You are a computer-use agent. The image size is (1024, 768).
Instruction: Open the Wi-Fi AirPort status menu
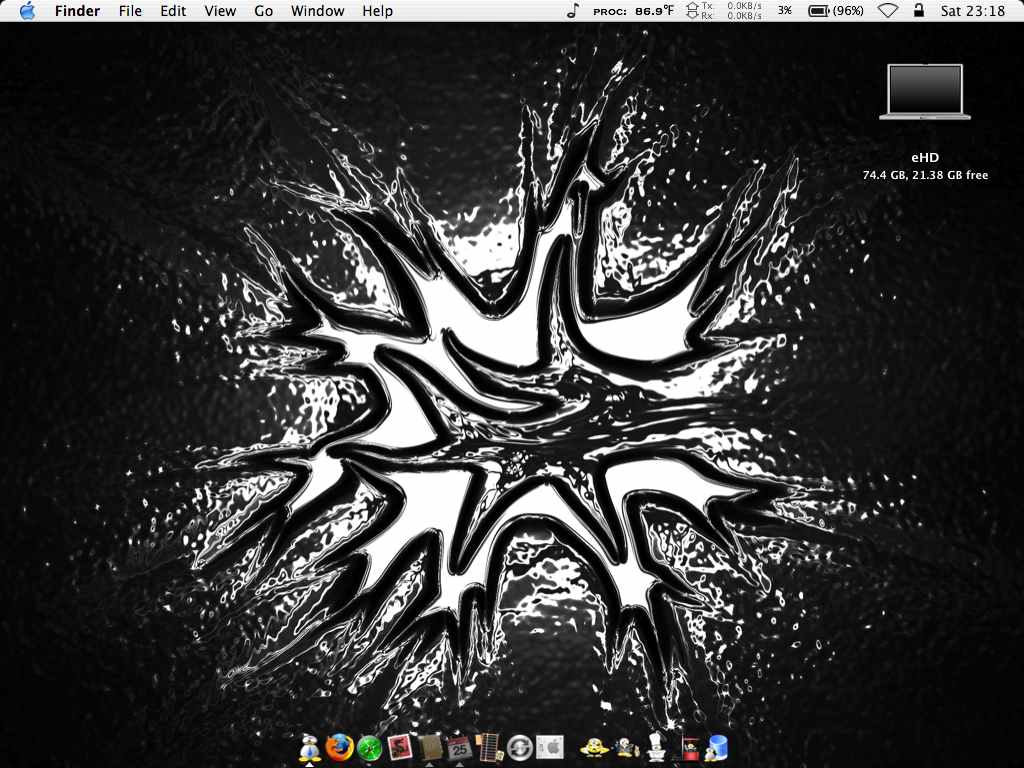887,11
